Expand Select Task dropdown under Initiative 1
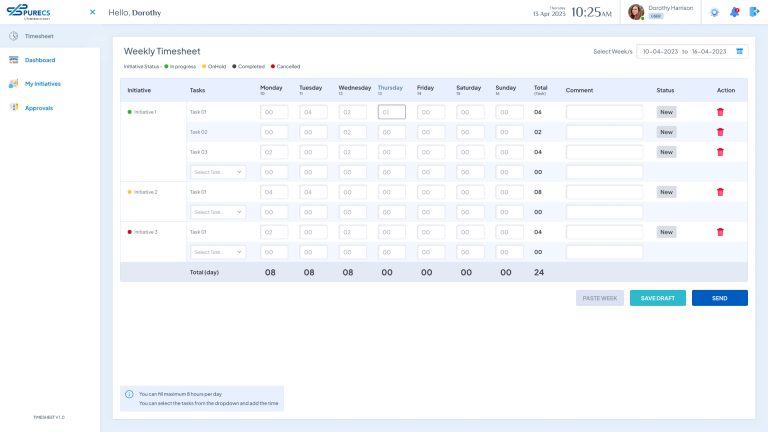This screenshot has height=432, width=768. 218,172
